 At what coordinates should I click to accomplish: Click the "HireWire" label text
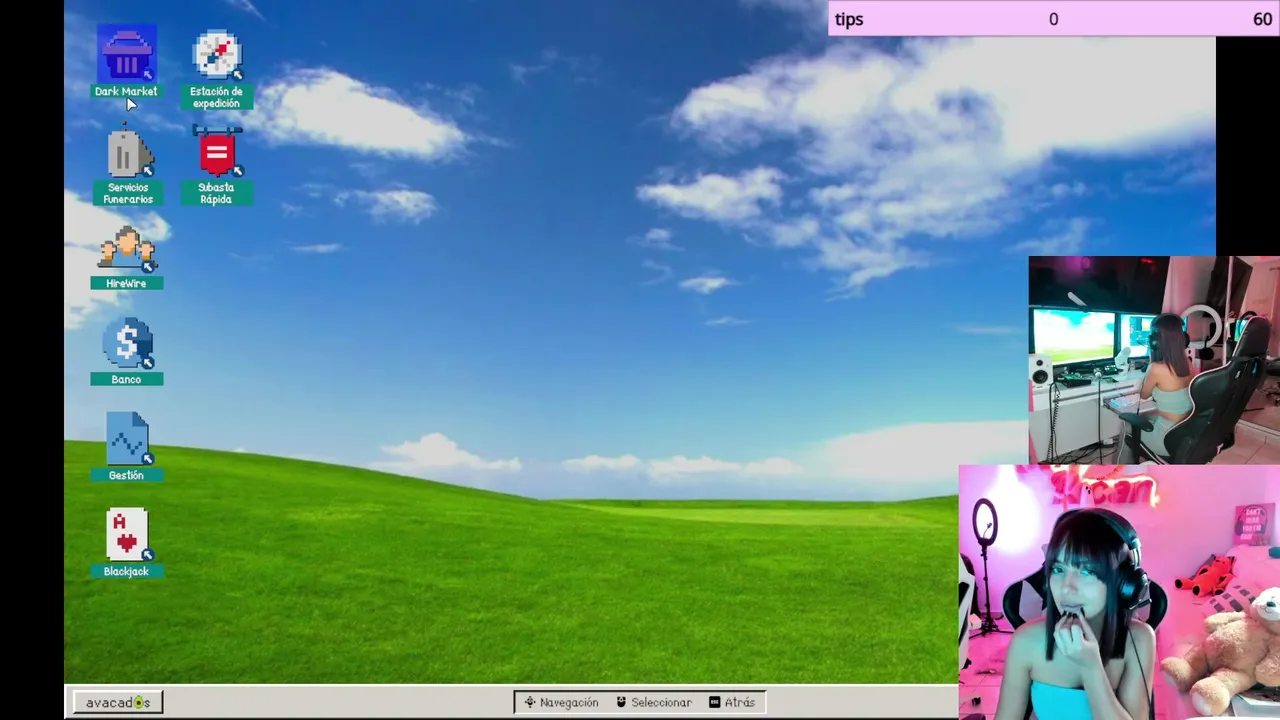click(126, 283)
